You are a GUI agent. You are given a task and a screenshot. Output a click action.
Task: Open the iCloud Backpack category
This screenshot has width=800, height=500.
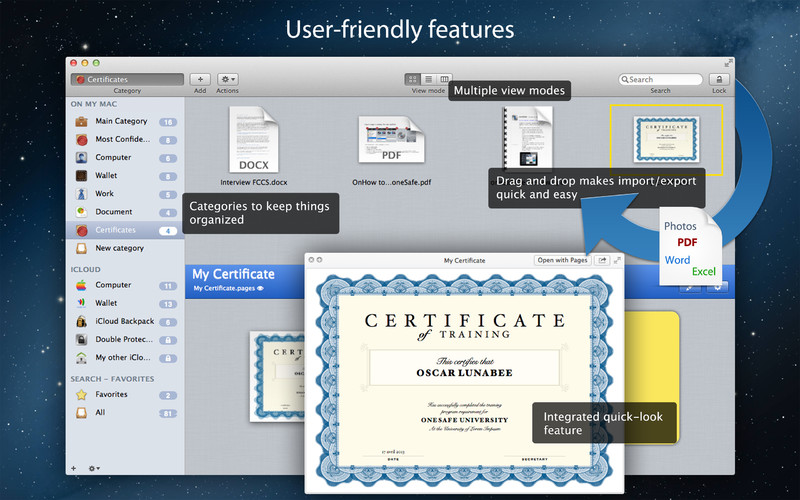tap(124, 321)
